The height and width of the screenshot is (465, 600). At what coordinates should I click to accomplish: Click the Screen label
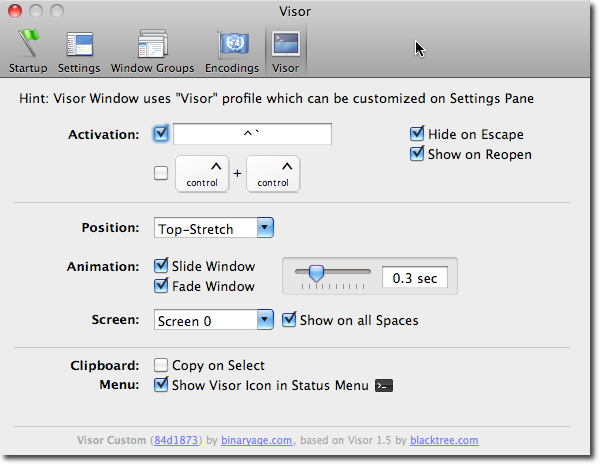(115, 320)
